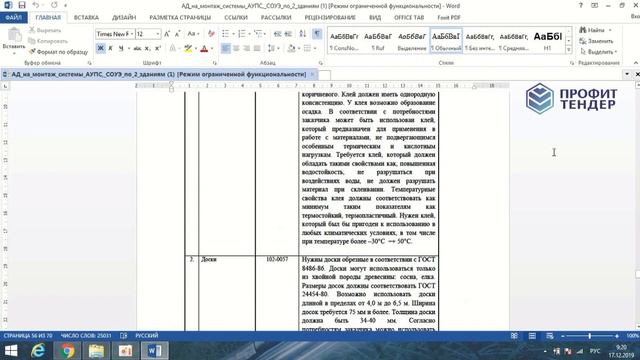Toggle underline formatting (Ч)
640x360 pixels.
click(121, 49)
